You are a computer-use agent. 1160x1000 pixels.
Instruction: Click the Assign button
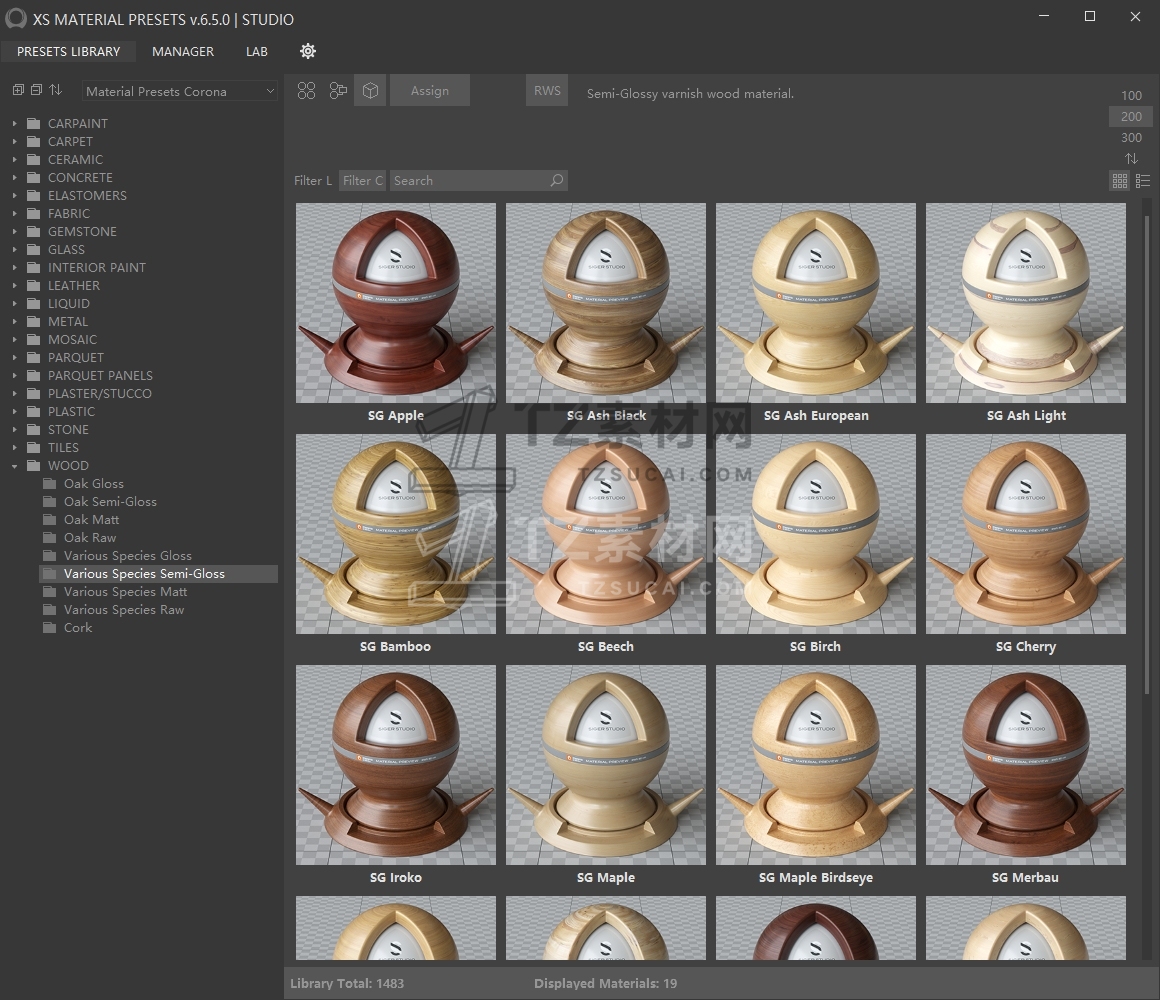430,90
